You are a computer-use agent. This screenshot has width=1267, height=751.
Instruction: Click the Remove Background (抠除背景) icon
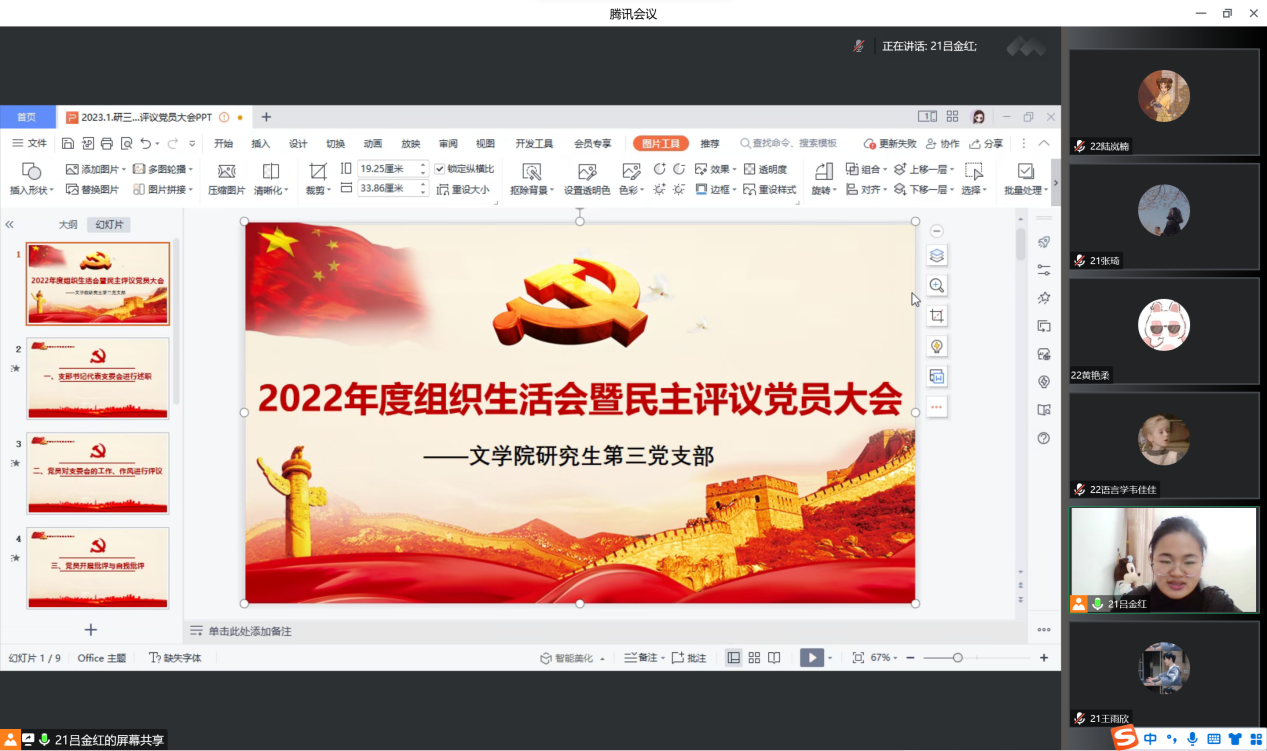(532, 171)
